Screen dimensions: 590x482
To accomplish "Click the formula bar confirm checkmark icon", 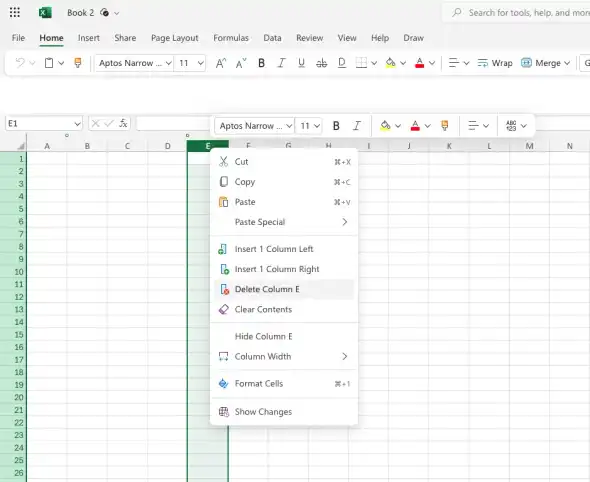I will click(109, 123).
